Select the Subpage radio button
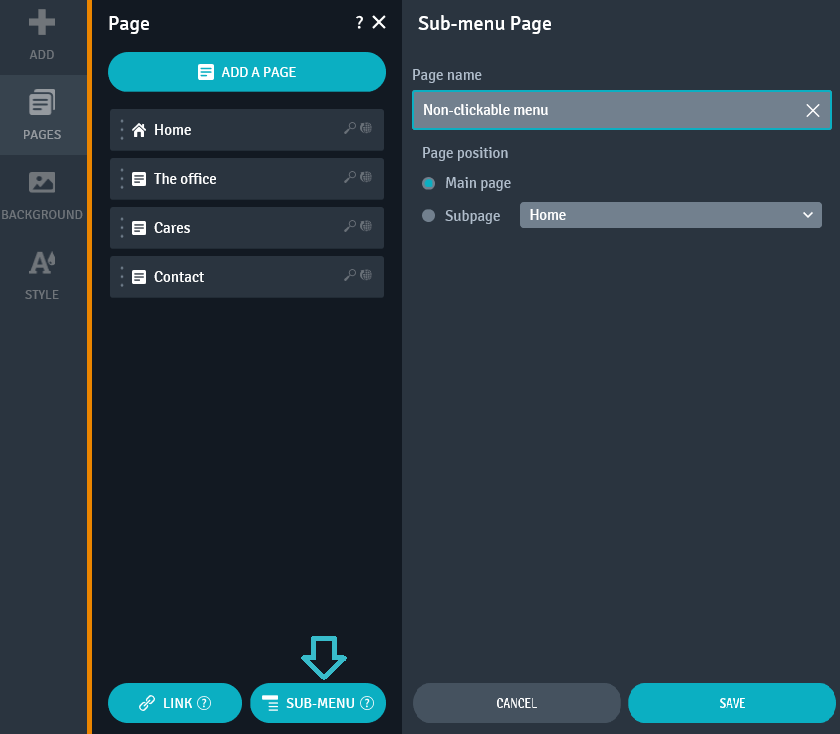The width and height of the screenshot is (840, 734). pyautogui.click(x=429, y=214)
